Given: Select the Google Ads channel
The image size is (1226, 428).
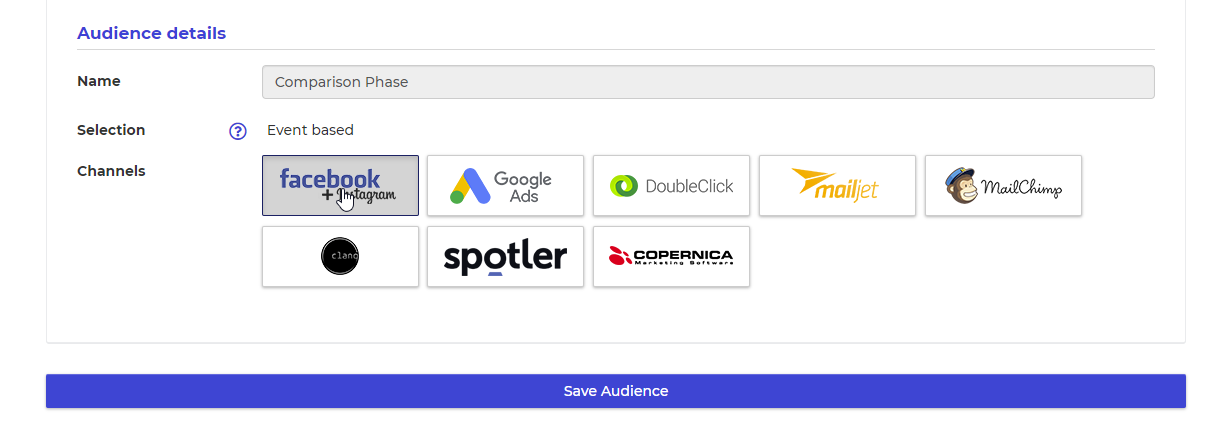Looking at the screenshot, I should click(505, 185).
